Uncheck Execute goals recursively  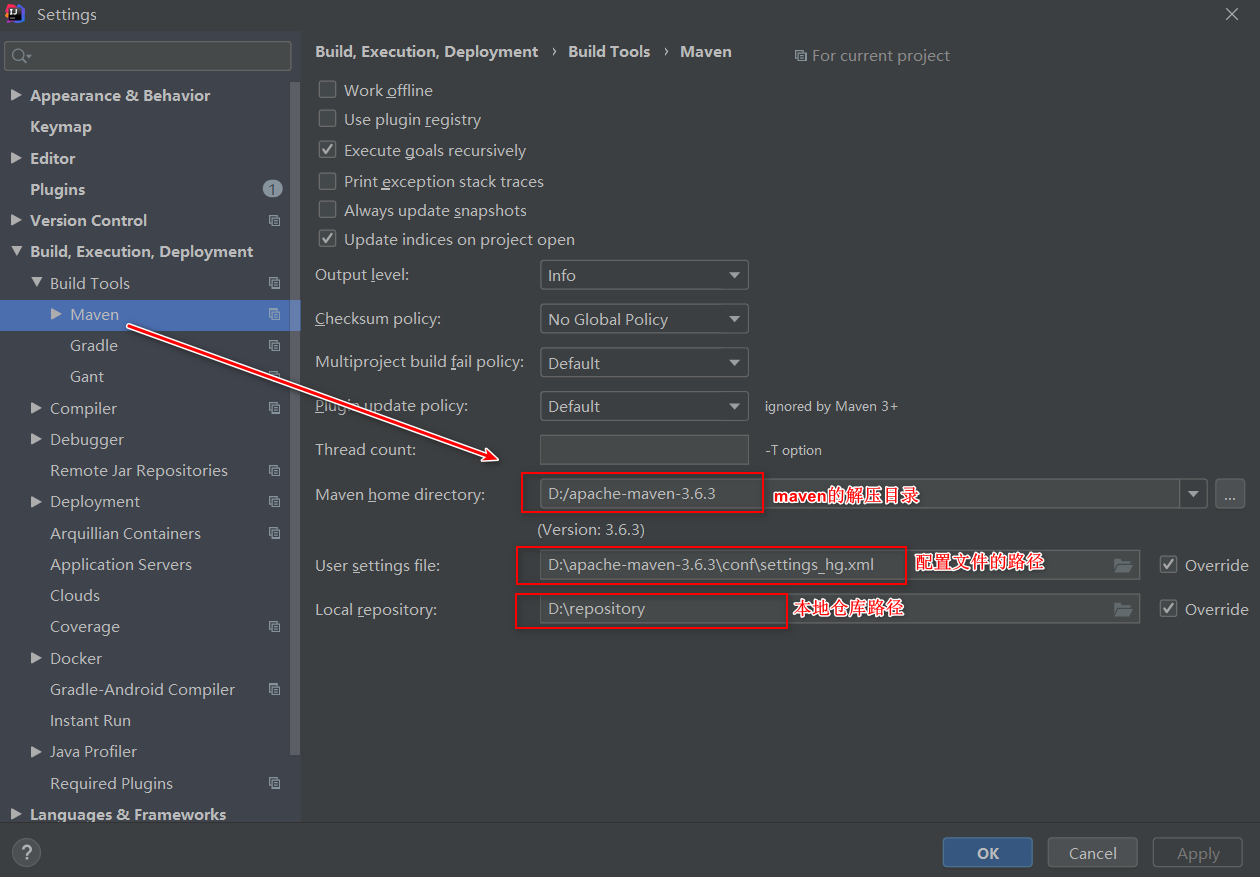tap(327, 150)
